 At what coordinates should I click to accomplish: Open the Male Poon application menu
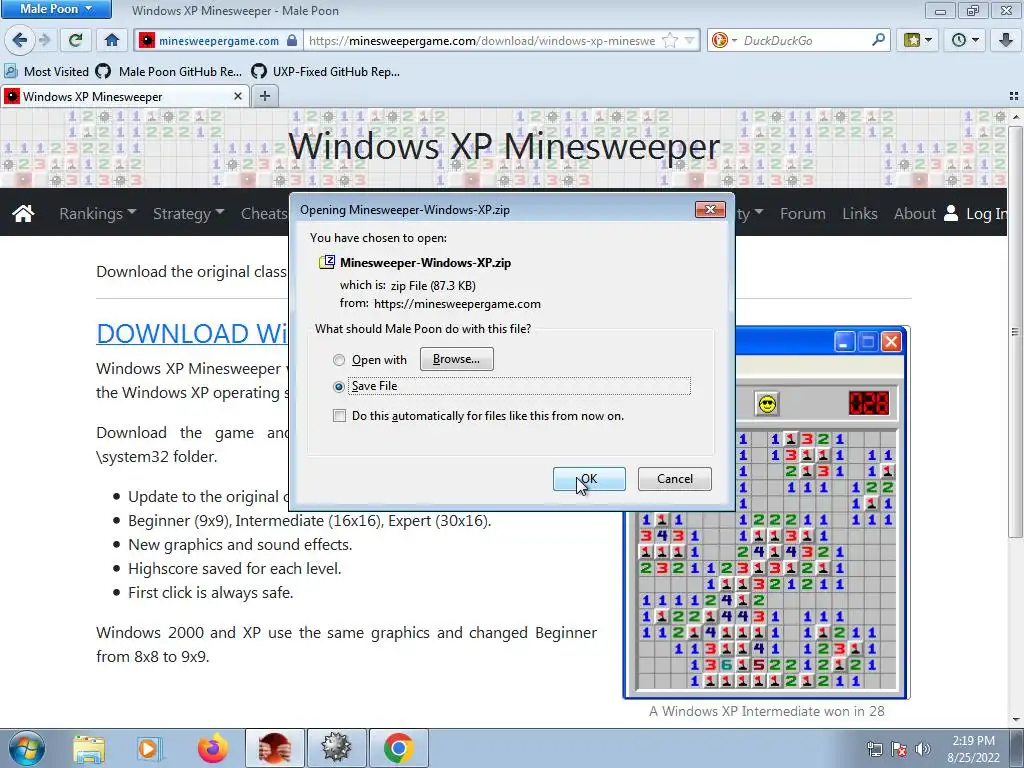tap(56, 9)
